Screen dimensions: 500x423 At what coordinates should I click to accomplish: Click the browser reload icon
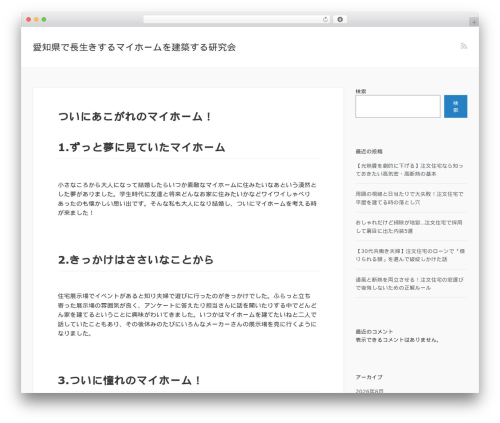325,20
